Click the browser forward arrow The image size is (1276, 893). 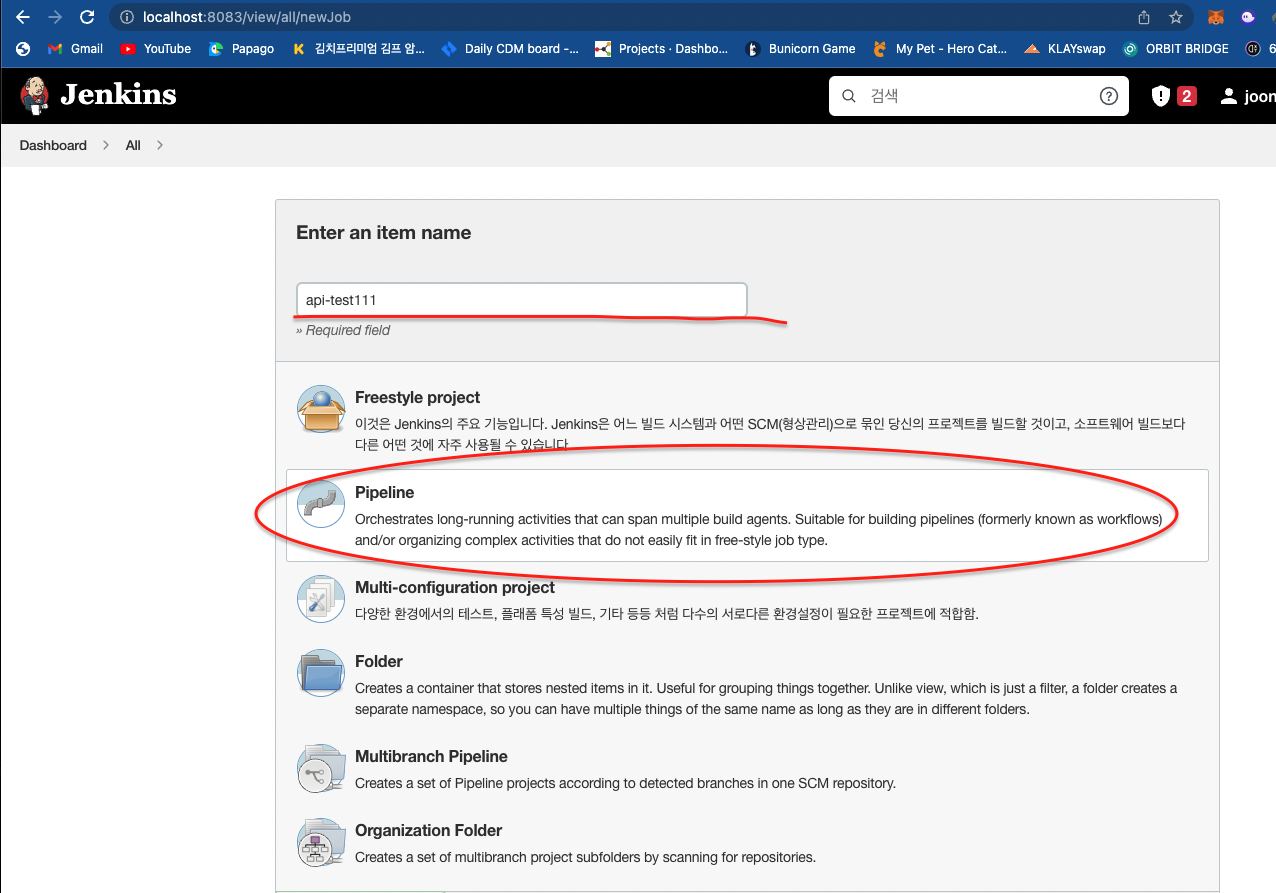[54, 17]
